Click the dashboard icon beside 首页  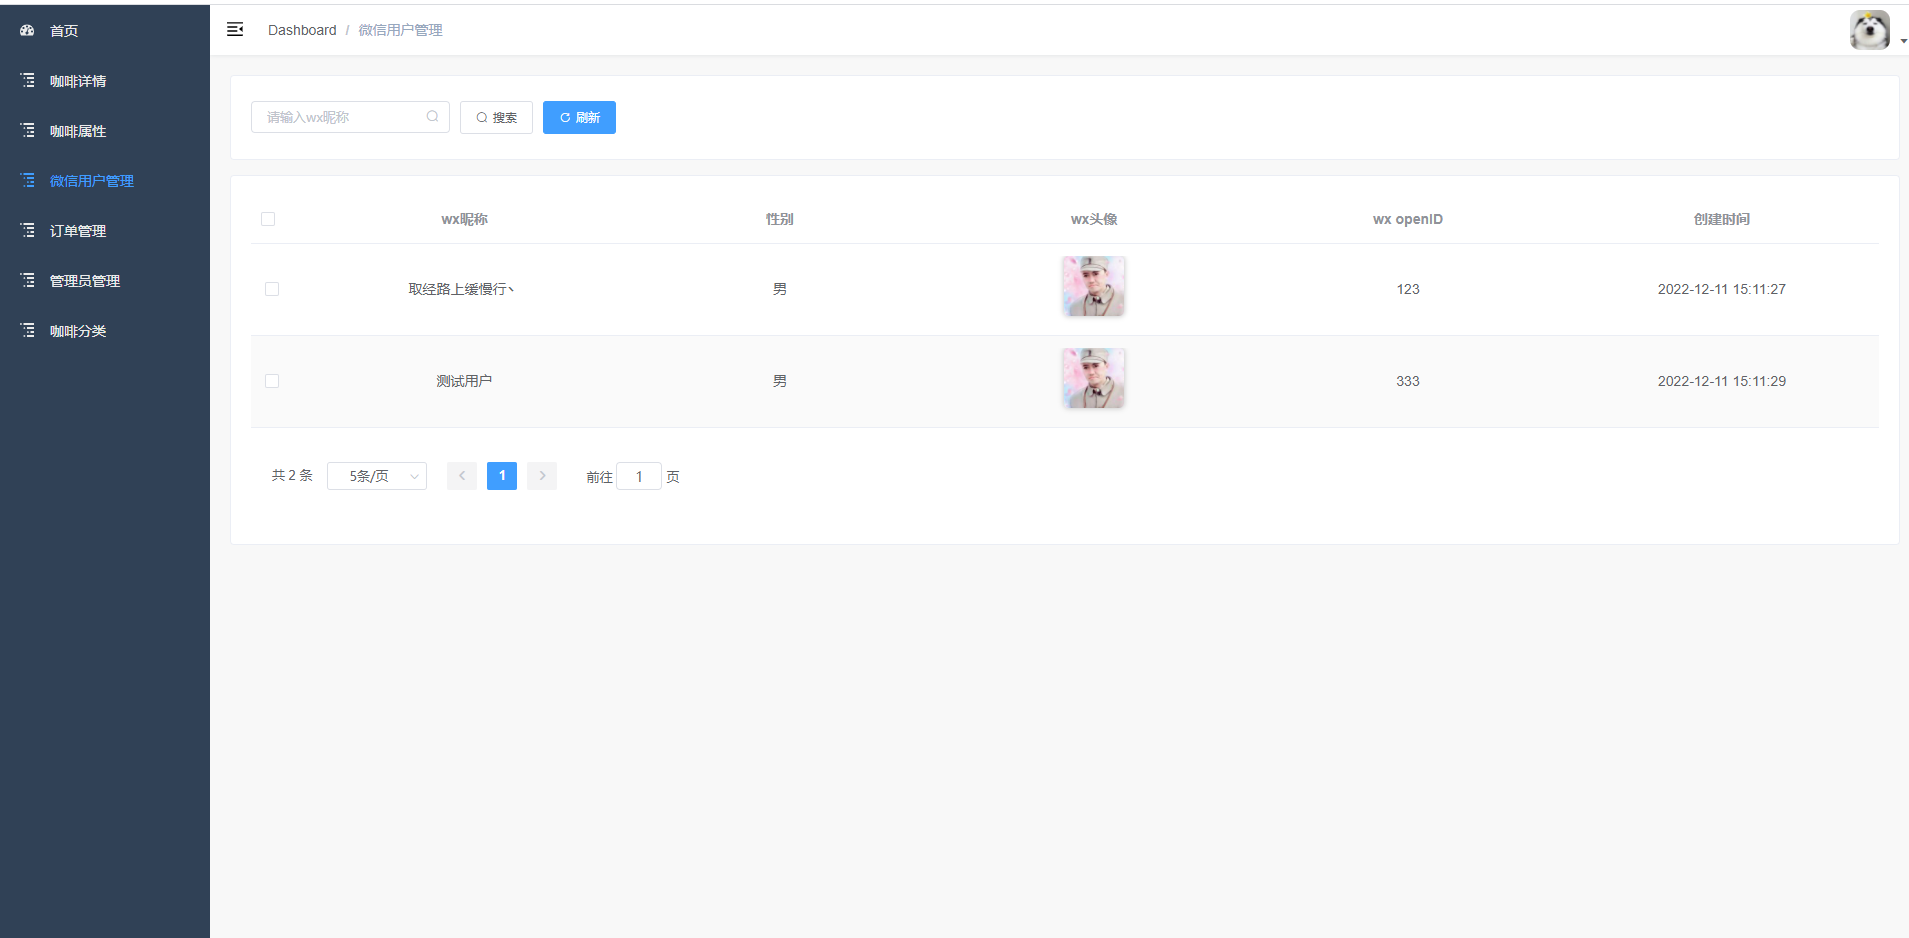point(27,31)
